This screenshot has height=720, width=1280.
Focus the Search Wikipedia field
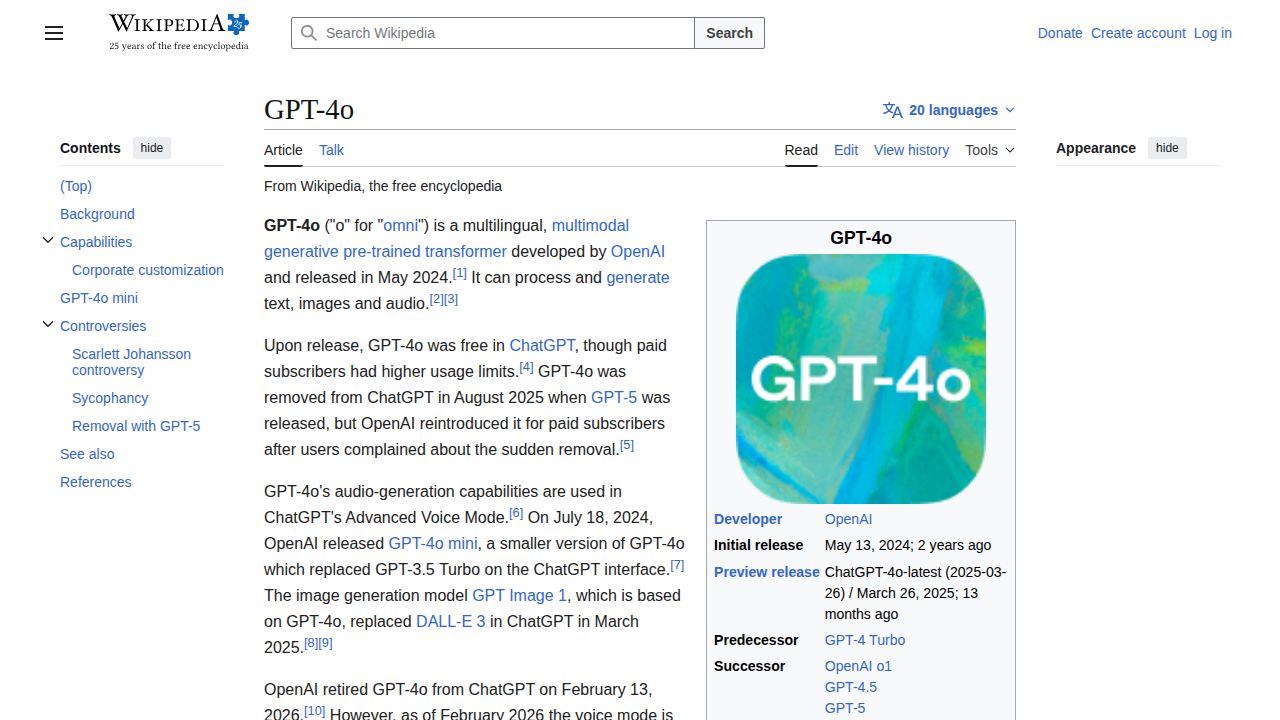[493, 33]
